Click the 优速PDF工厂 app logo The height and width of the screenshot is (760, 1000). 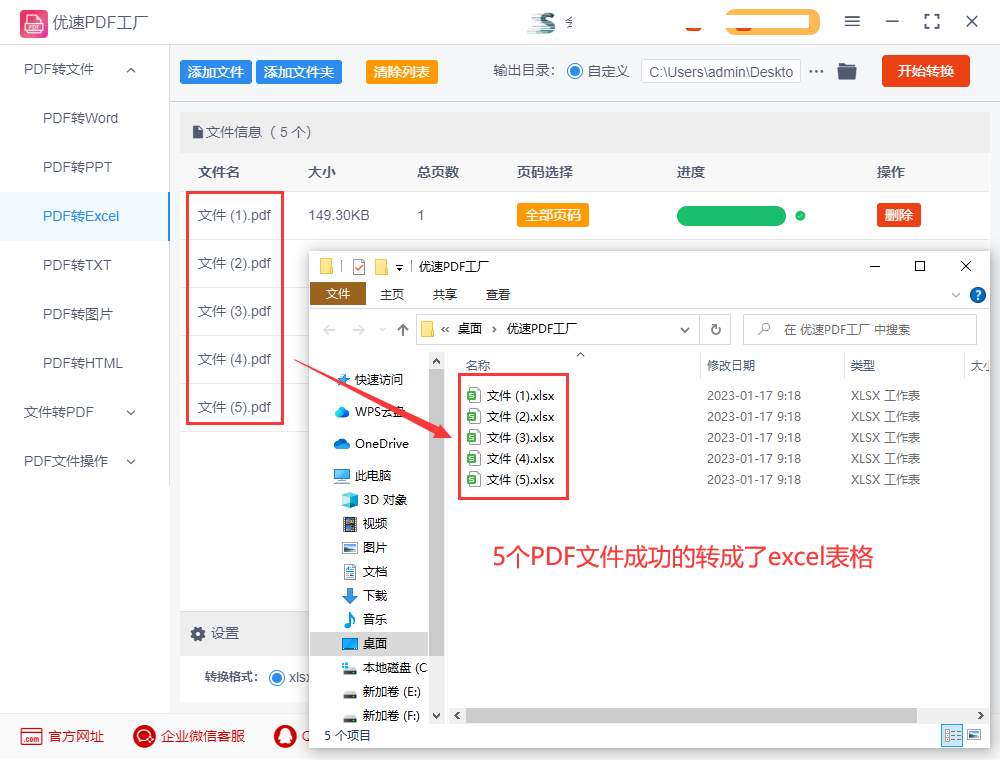(x=33, y=24)
